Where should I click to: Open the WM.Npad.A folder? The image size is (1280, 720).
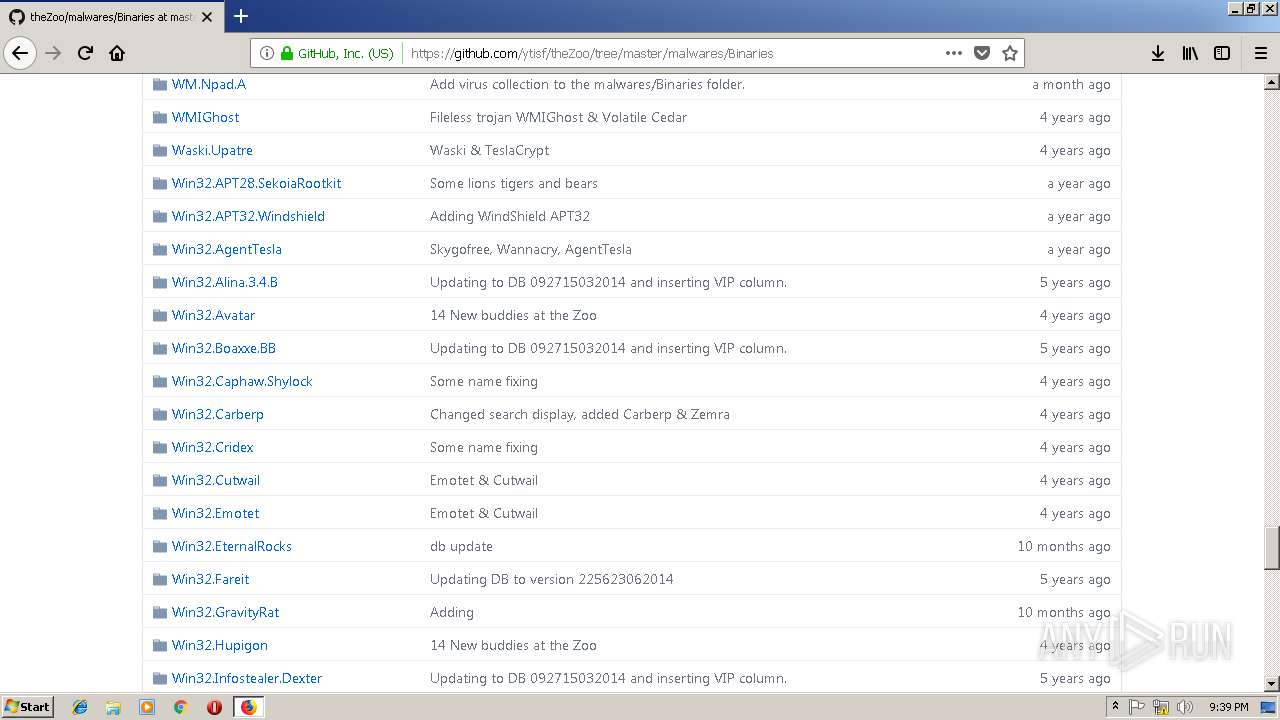click(x=208, y=84)
